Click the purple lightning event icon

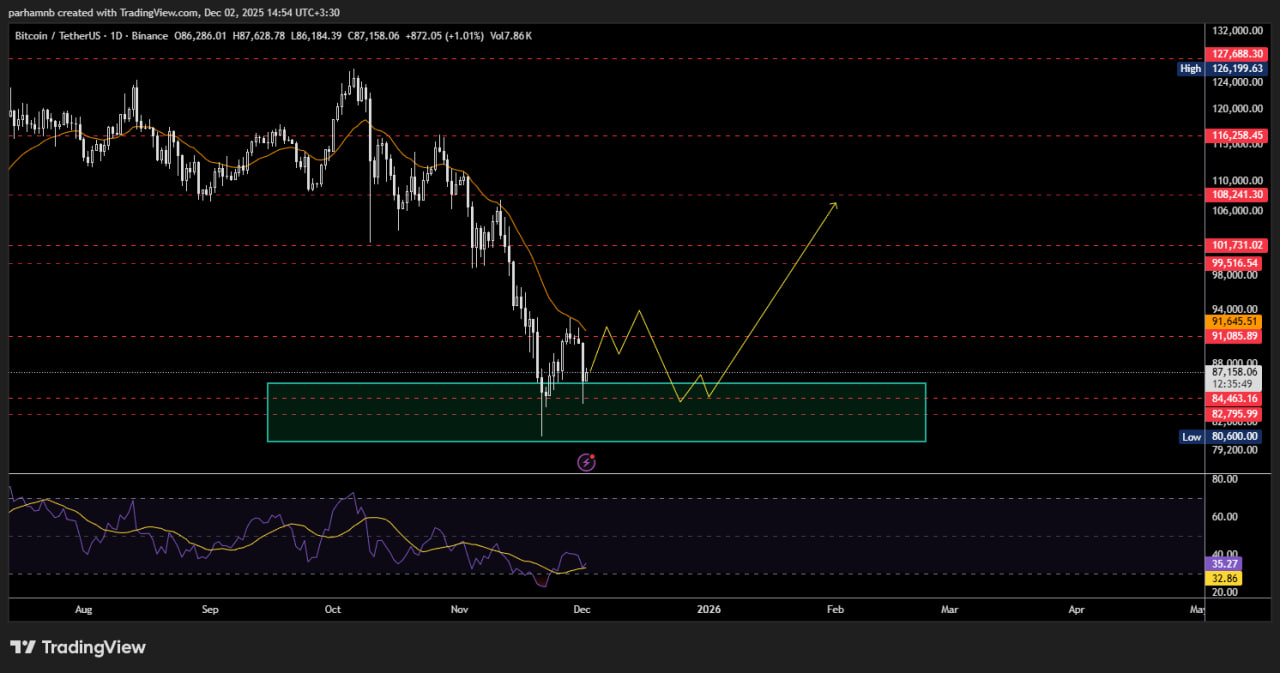pyautogui.click(x=587, y=462)
